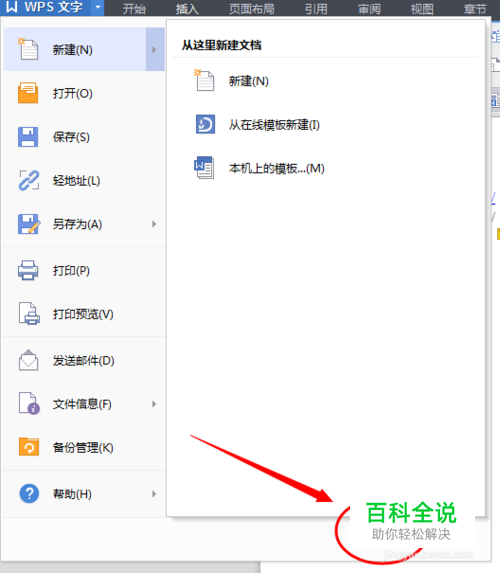Switch to the 审阅 ribbon tab
The width and height of the screenshot is (500, 573).
tap(369, 9)
